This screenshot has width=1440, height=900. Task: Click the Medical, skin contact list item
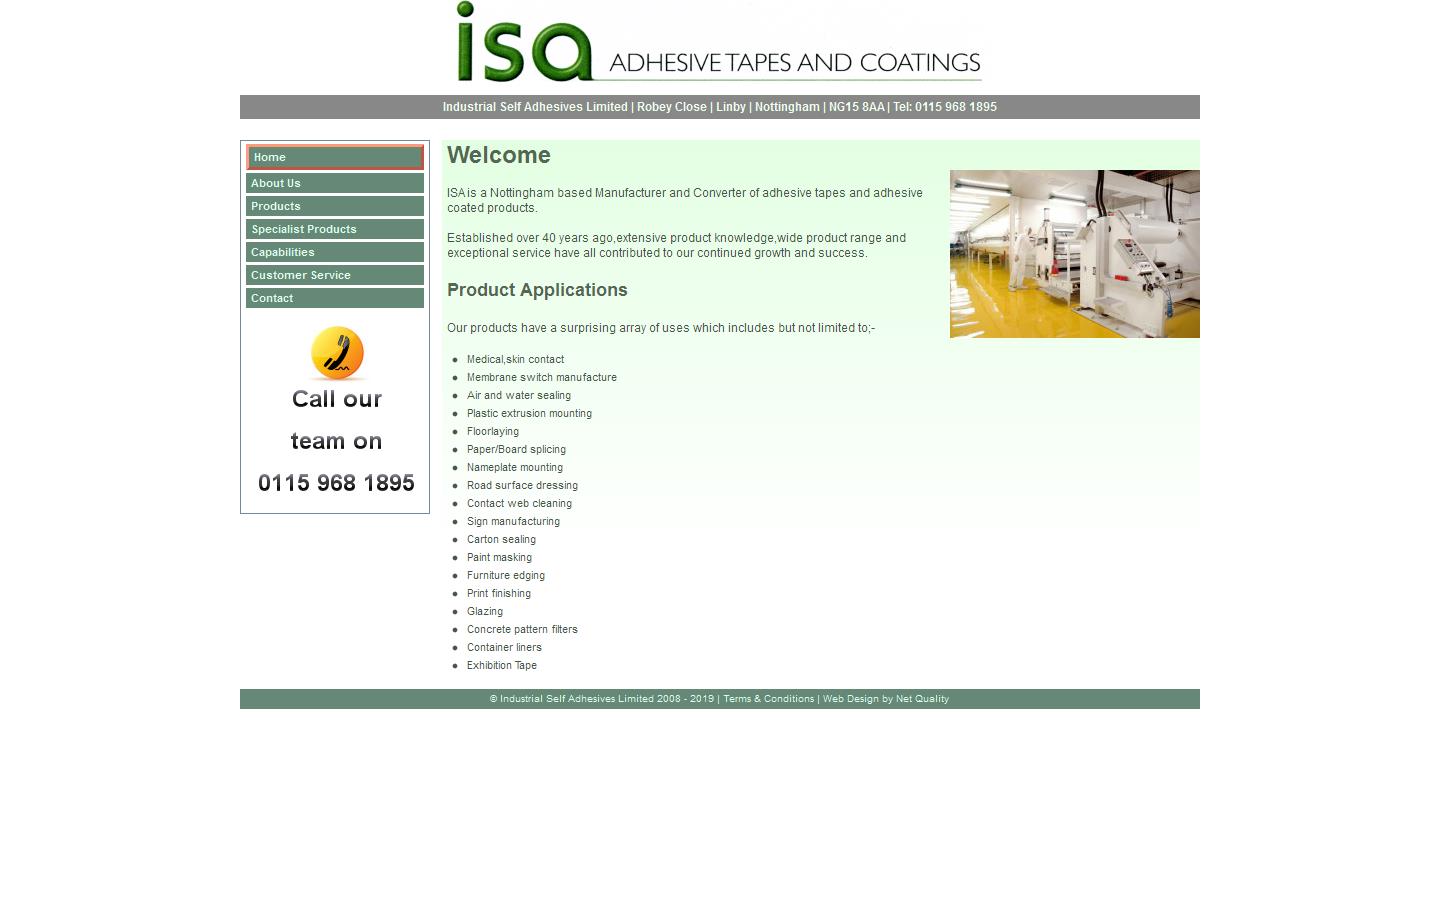coord(515,359)
